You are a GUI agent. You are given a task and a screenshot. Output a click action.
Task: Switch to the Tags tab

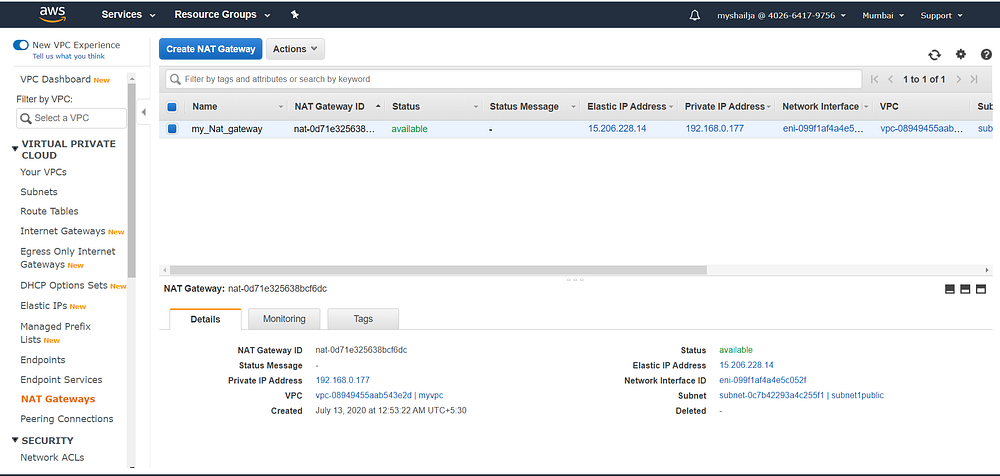[363, 319]
